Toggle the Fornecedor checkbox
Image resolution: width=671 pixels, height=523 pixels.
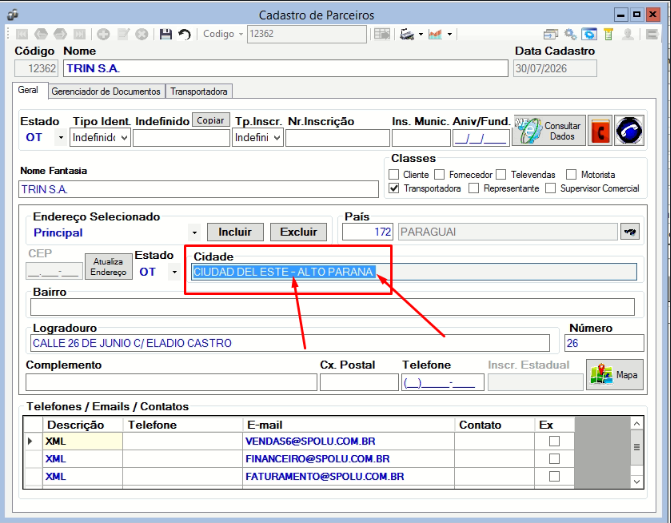(x=439, y=175)
